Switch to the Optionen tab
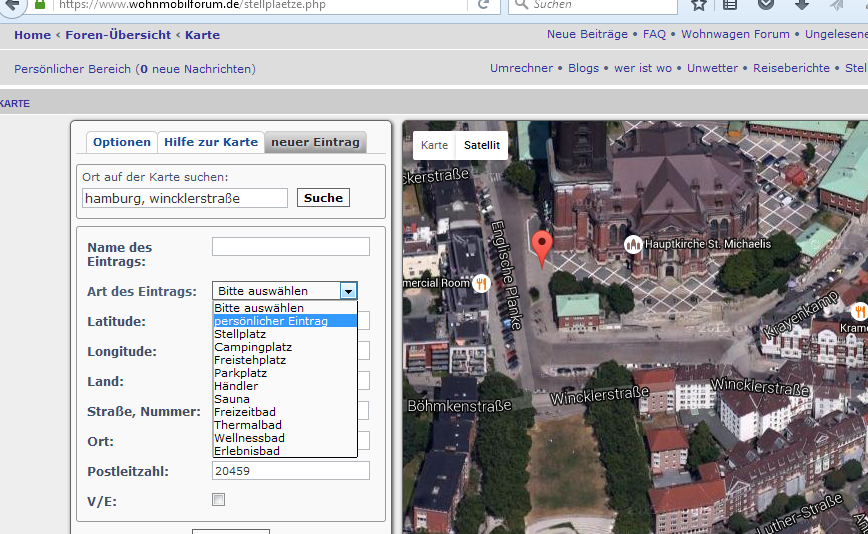The image size is (868, 534). click(x=122, y=142)
